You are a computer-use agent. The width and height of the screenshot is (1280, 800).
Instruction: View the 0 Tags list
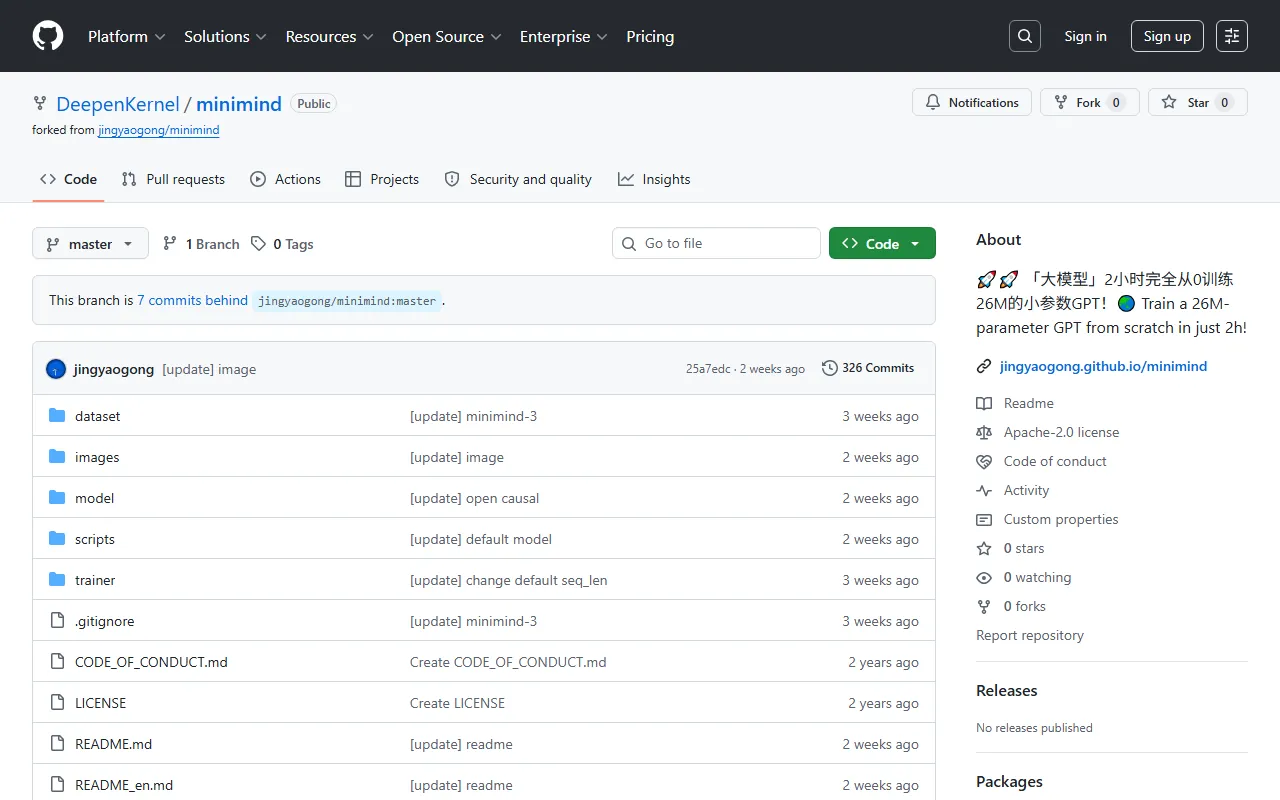[282, 244]
